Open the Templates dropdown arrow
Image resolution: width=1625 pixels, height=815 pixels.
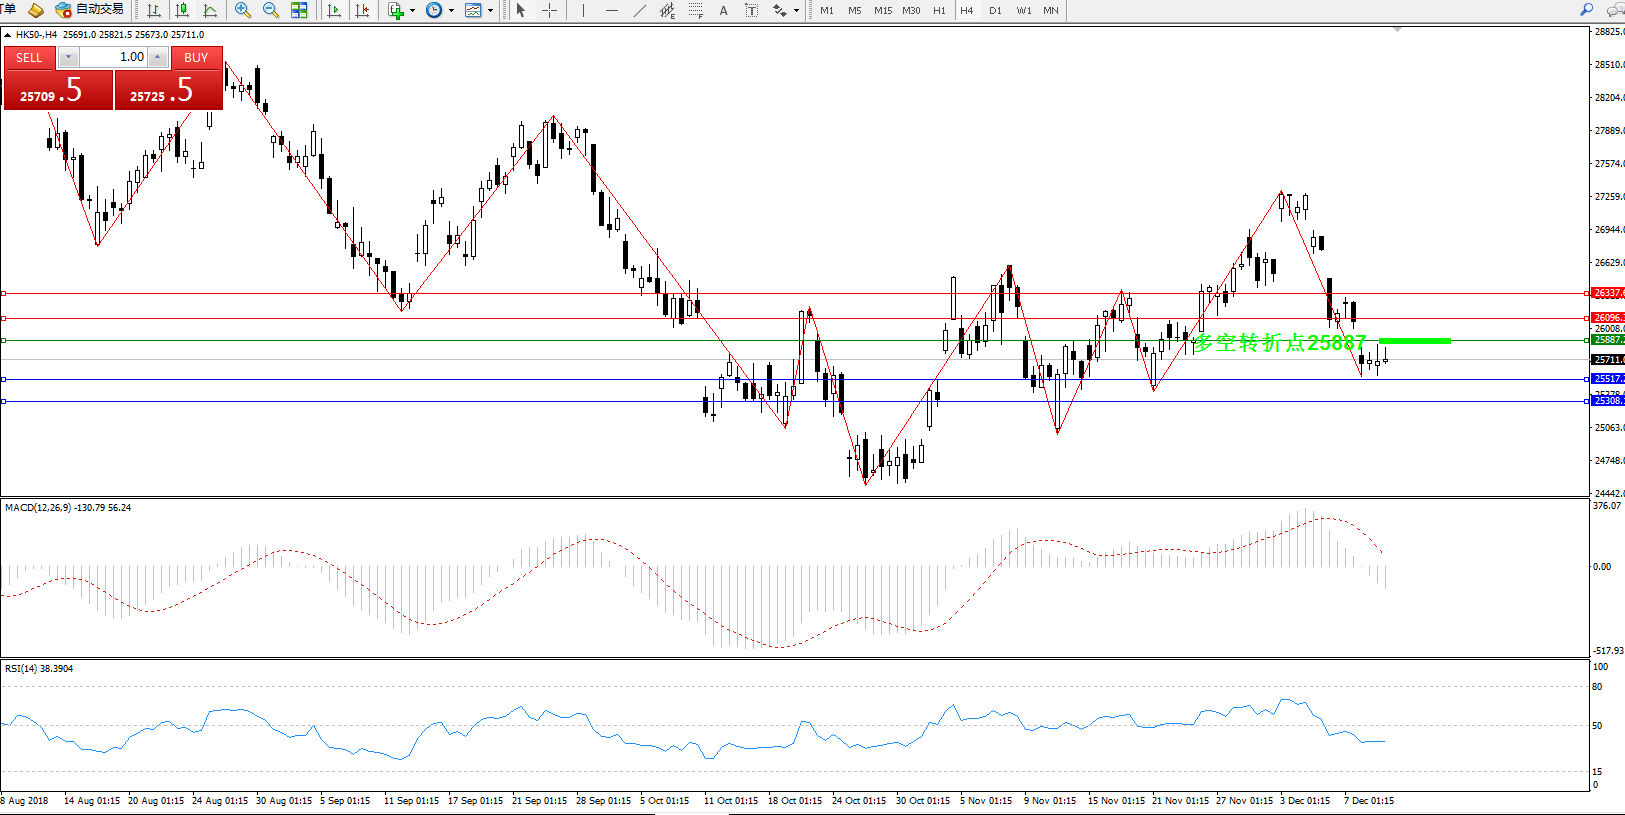pos(490,11)
